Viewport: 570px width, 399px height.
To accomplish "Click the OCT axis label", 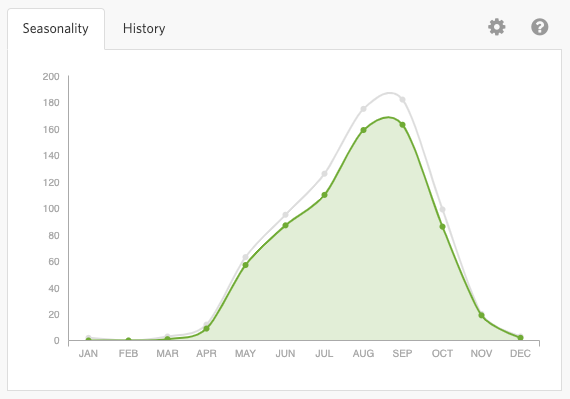I will [x=442, y=353].
